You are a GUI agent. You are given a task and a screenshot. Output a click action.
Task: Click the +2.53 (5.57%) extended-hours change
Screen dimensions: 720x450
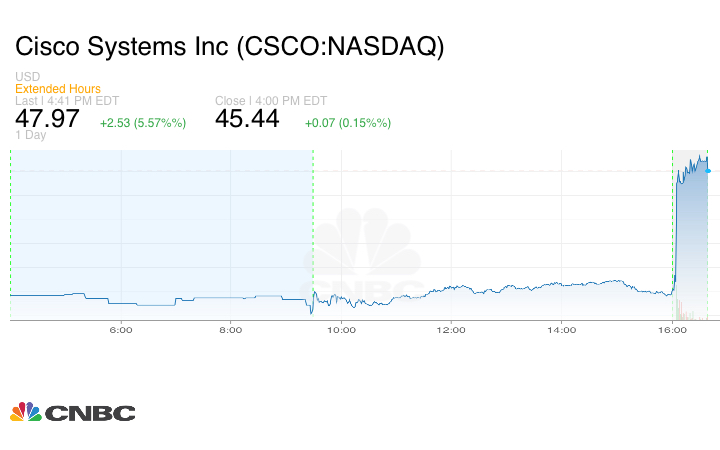pos(142,123)
